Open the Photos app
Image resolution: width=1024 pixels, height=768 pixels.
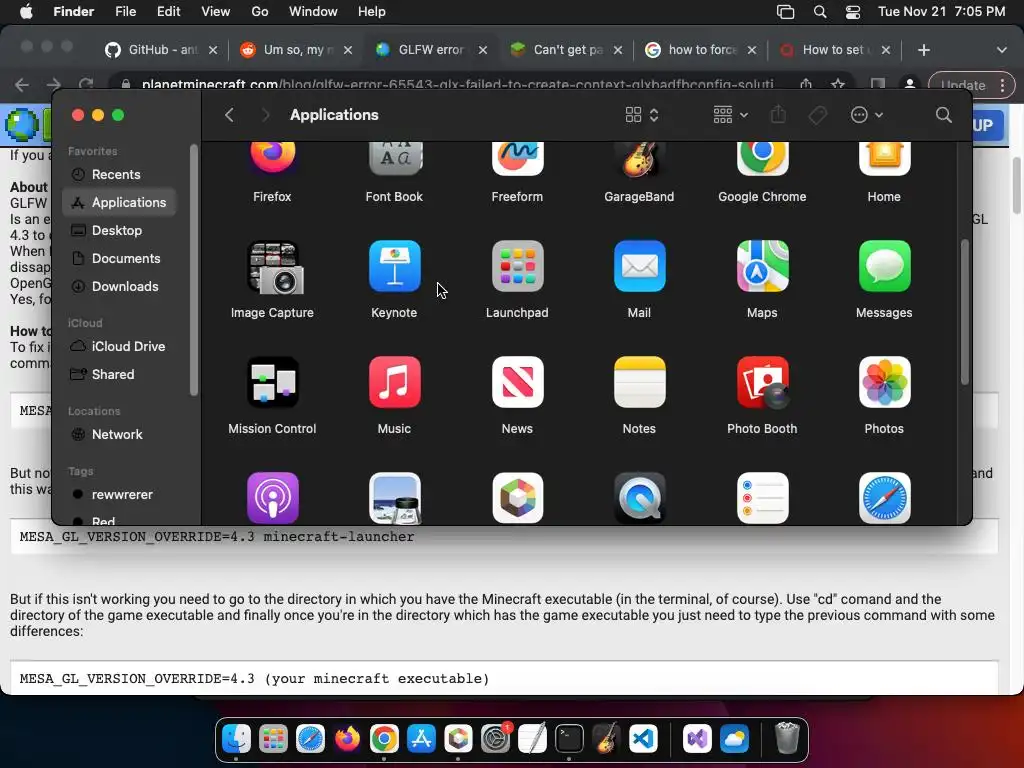click(x=884, y=382)
